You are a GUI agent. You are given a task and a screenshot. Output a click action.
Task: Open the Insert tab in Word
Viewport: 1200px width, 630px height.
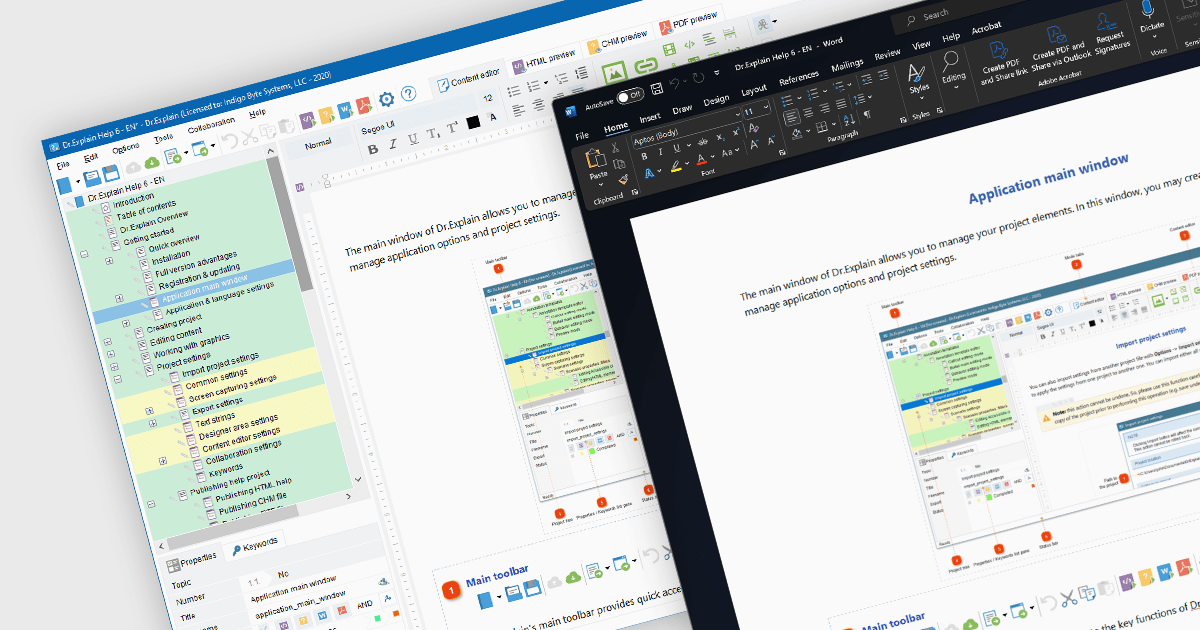pyautogui.click(x=650, y=118)
